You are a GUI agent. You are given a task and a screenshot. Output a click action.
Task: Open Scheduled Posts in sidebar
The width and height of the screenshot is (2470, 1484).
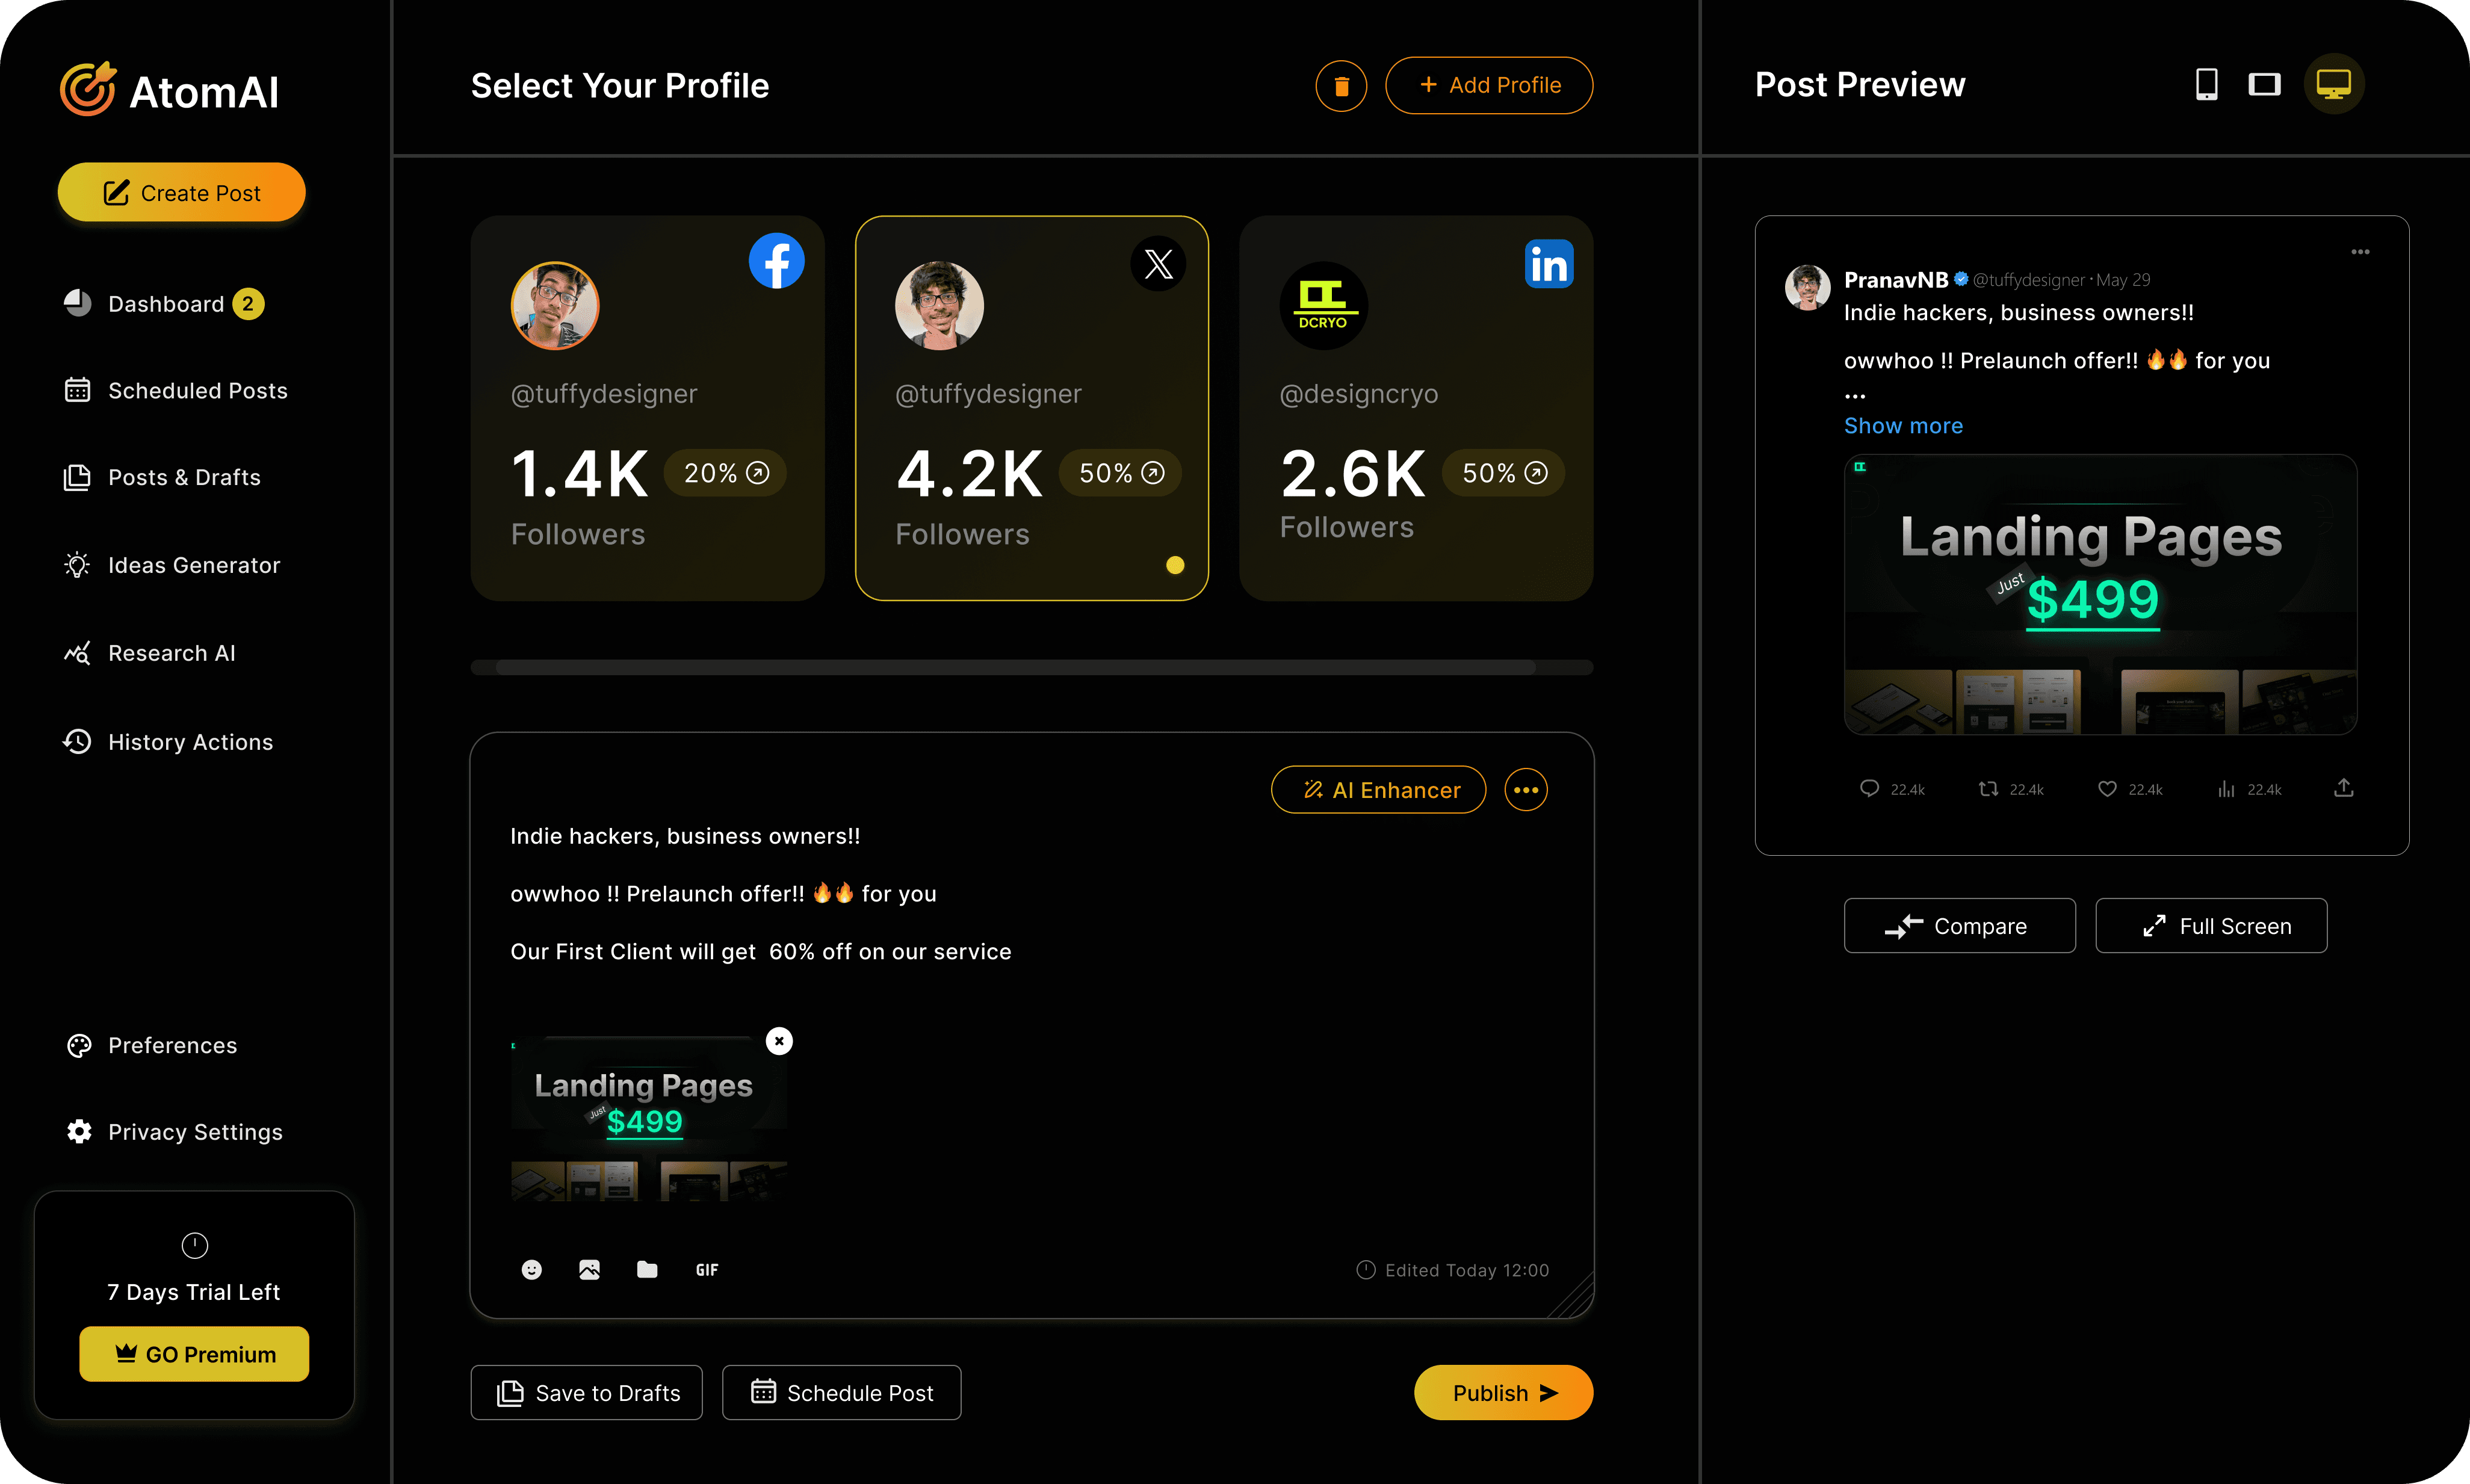(x=197, y=391)
